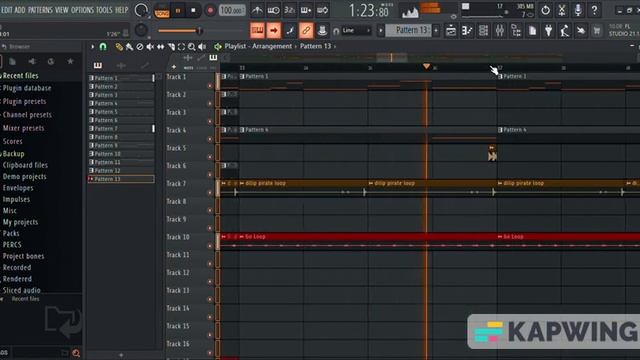Enable wait for input before recording
This screenshot has width=640, height=360.
(x=273, y=10)
